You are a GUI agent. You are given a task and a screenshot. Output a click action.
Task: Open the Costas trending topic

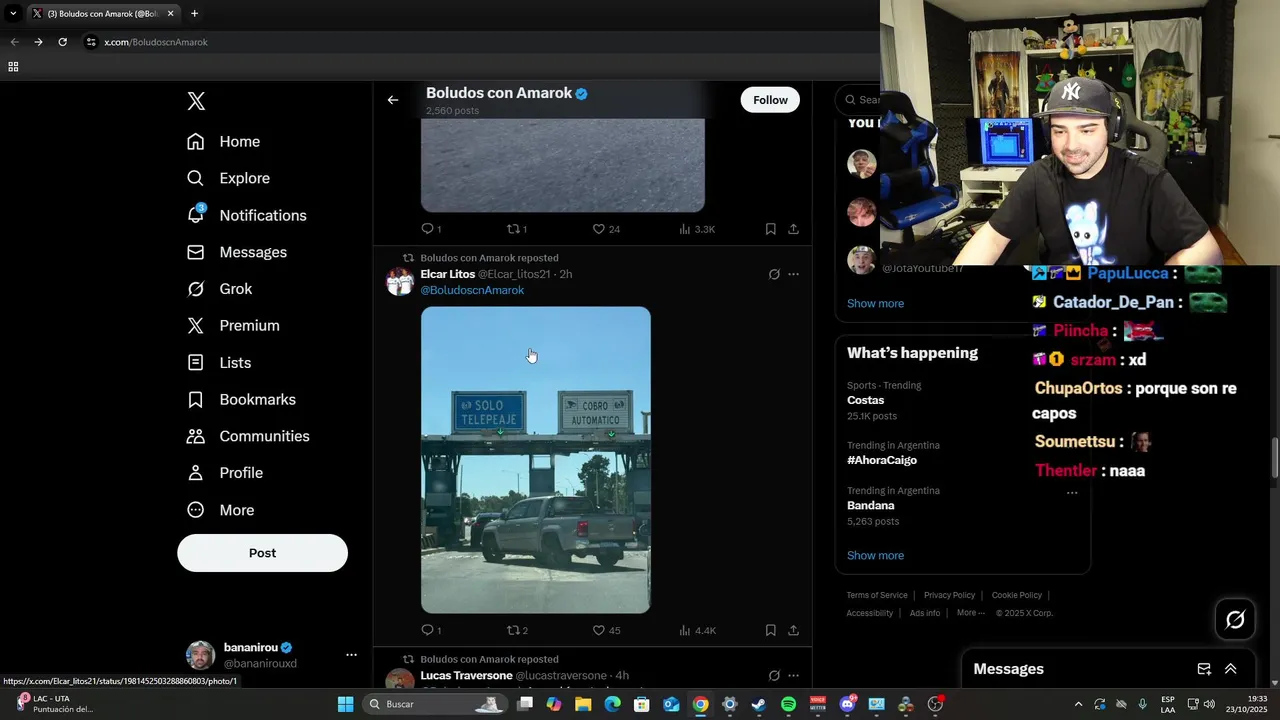point(865,400)
